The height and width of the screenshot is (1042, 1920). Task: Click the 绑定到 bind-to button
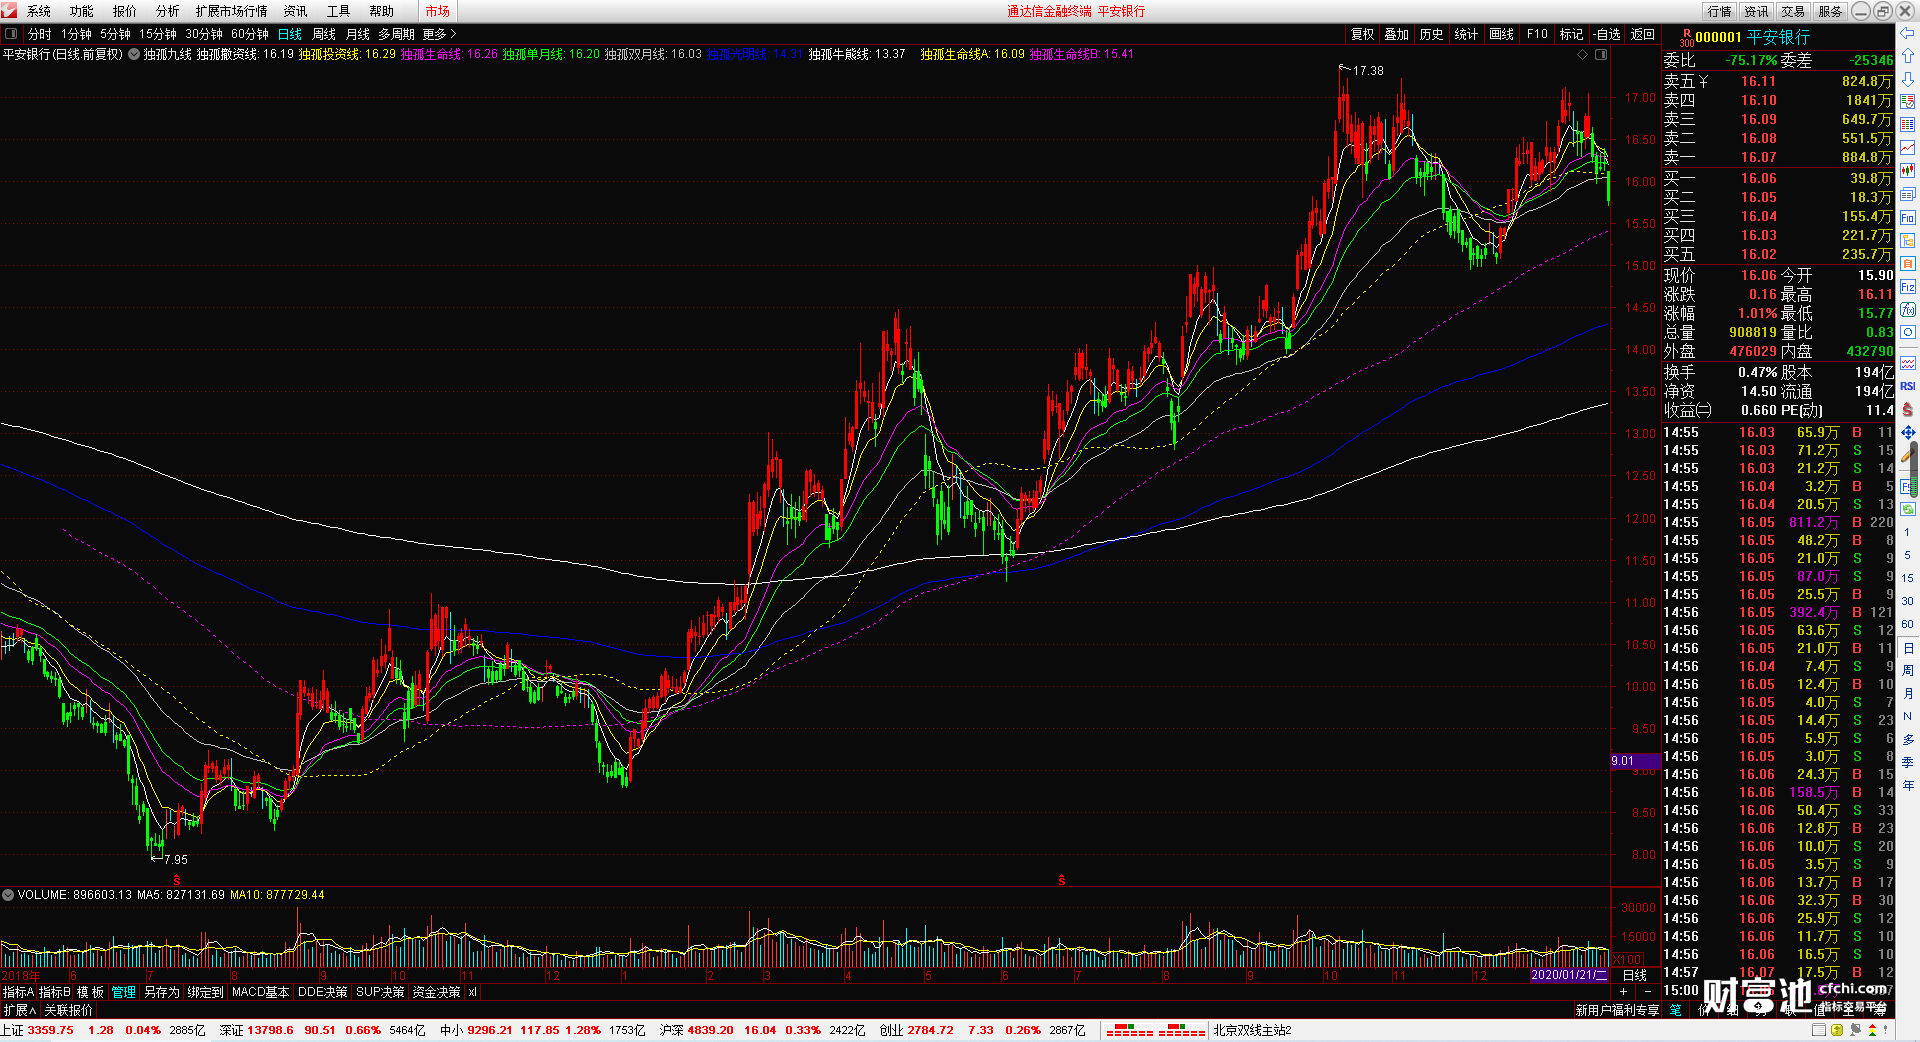tap(206, 992)
